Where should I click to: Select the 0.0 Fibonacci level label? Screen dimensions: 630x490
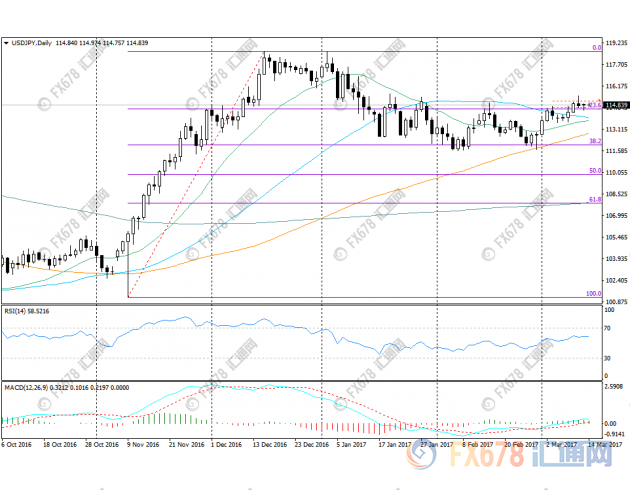point(595,47)
